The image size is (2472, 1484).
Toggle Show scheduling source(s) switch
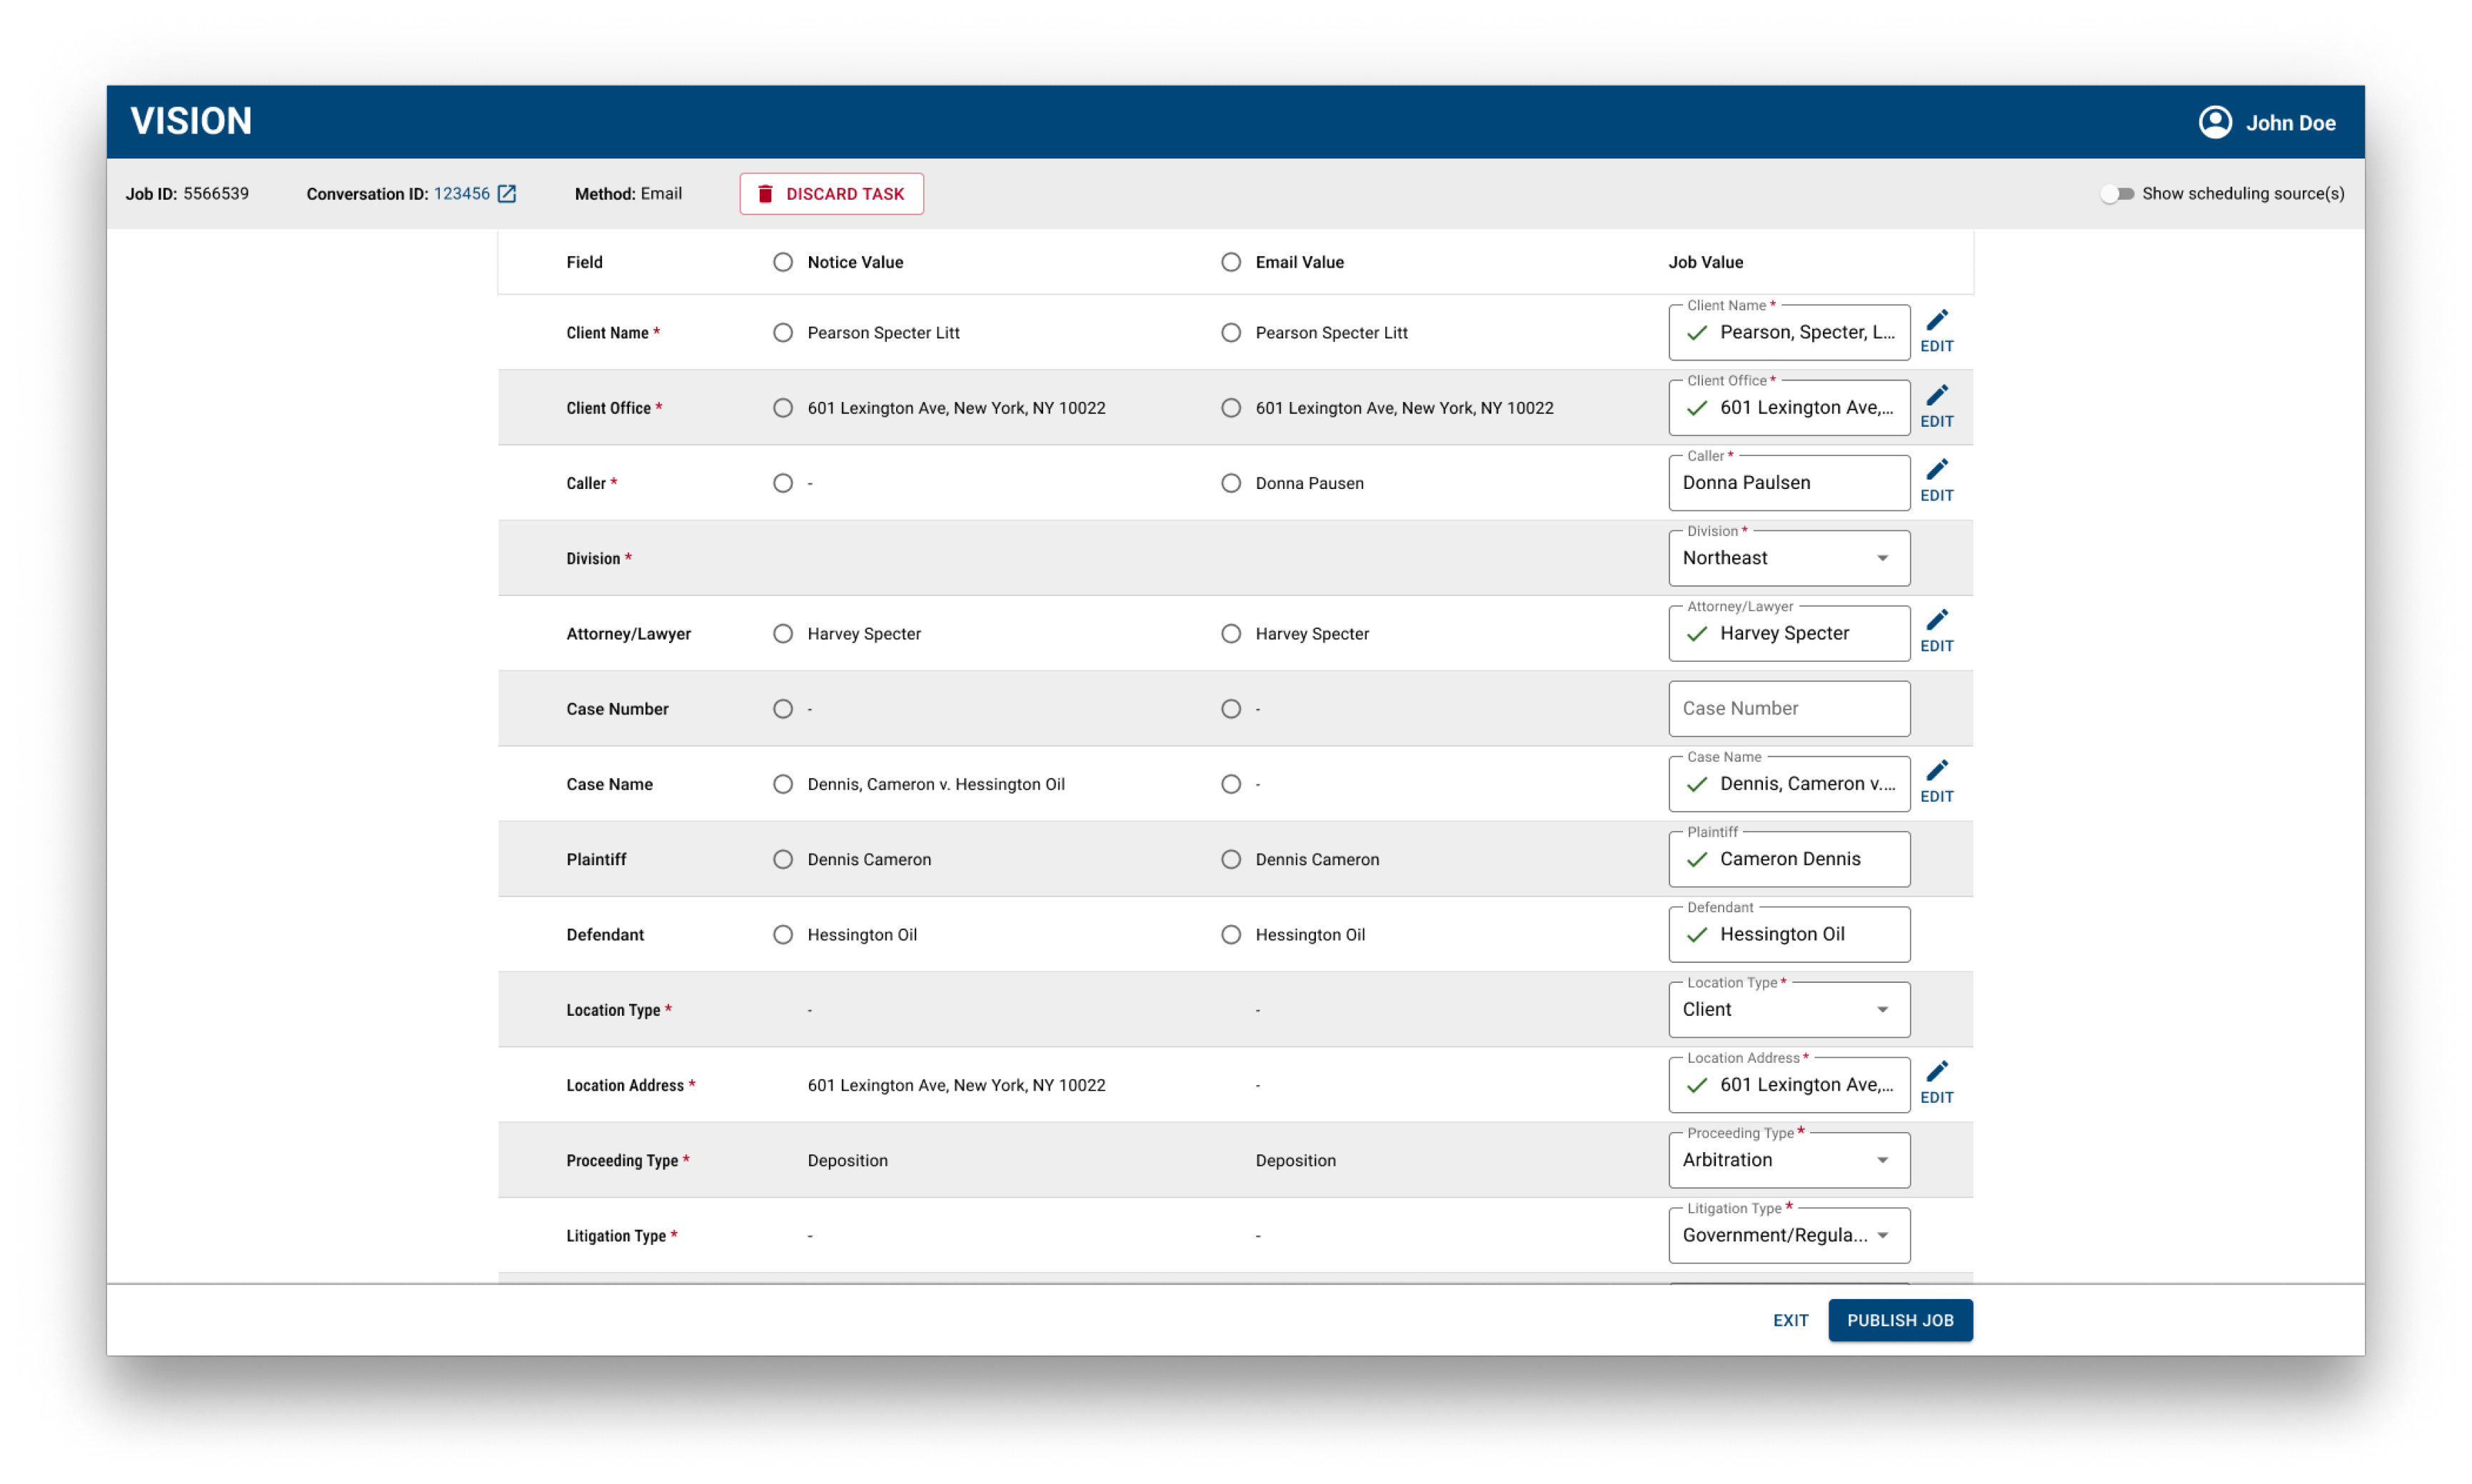(2116, 194)
